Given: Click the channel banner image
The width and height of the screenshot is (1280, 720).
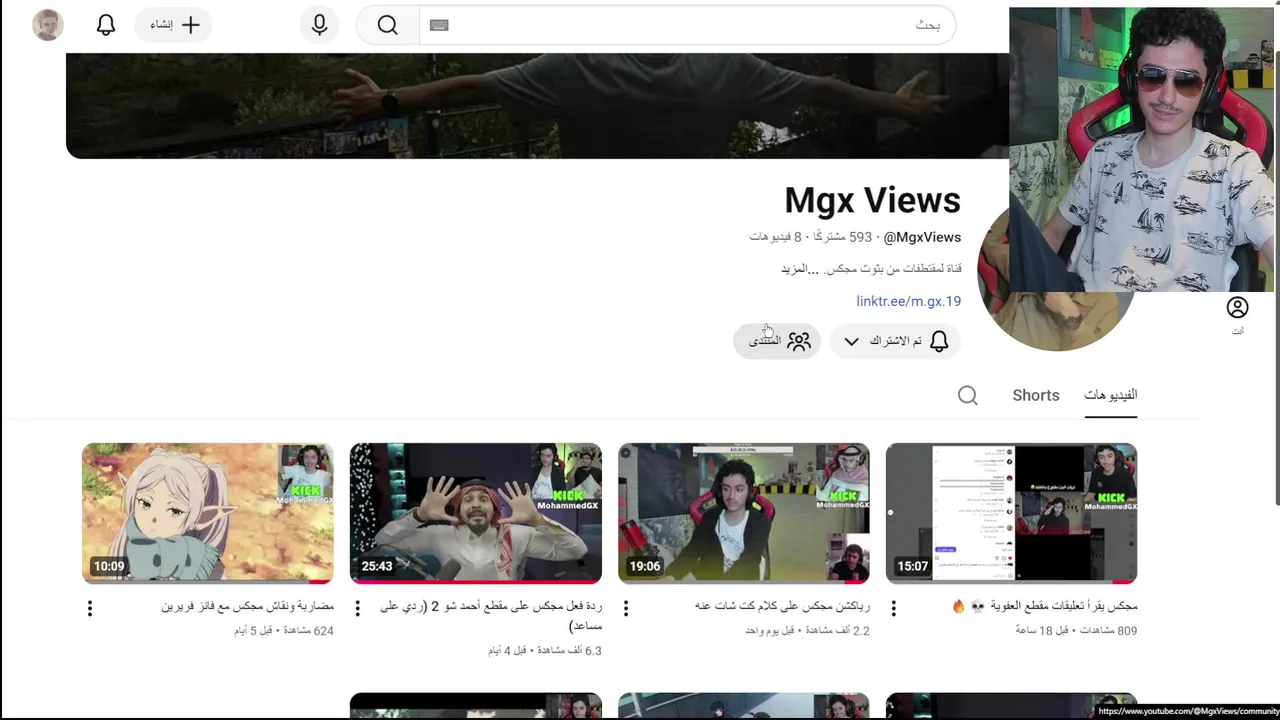Looking at the screenshot, I should [x=537, y=106].
